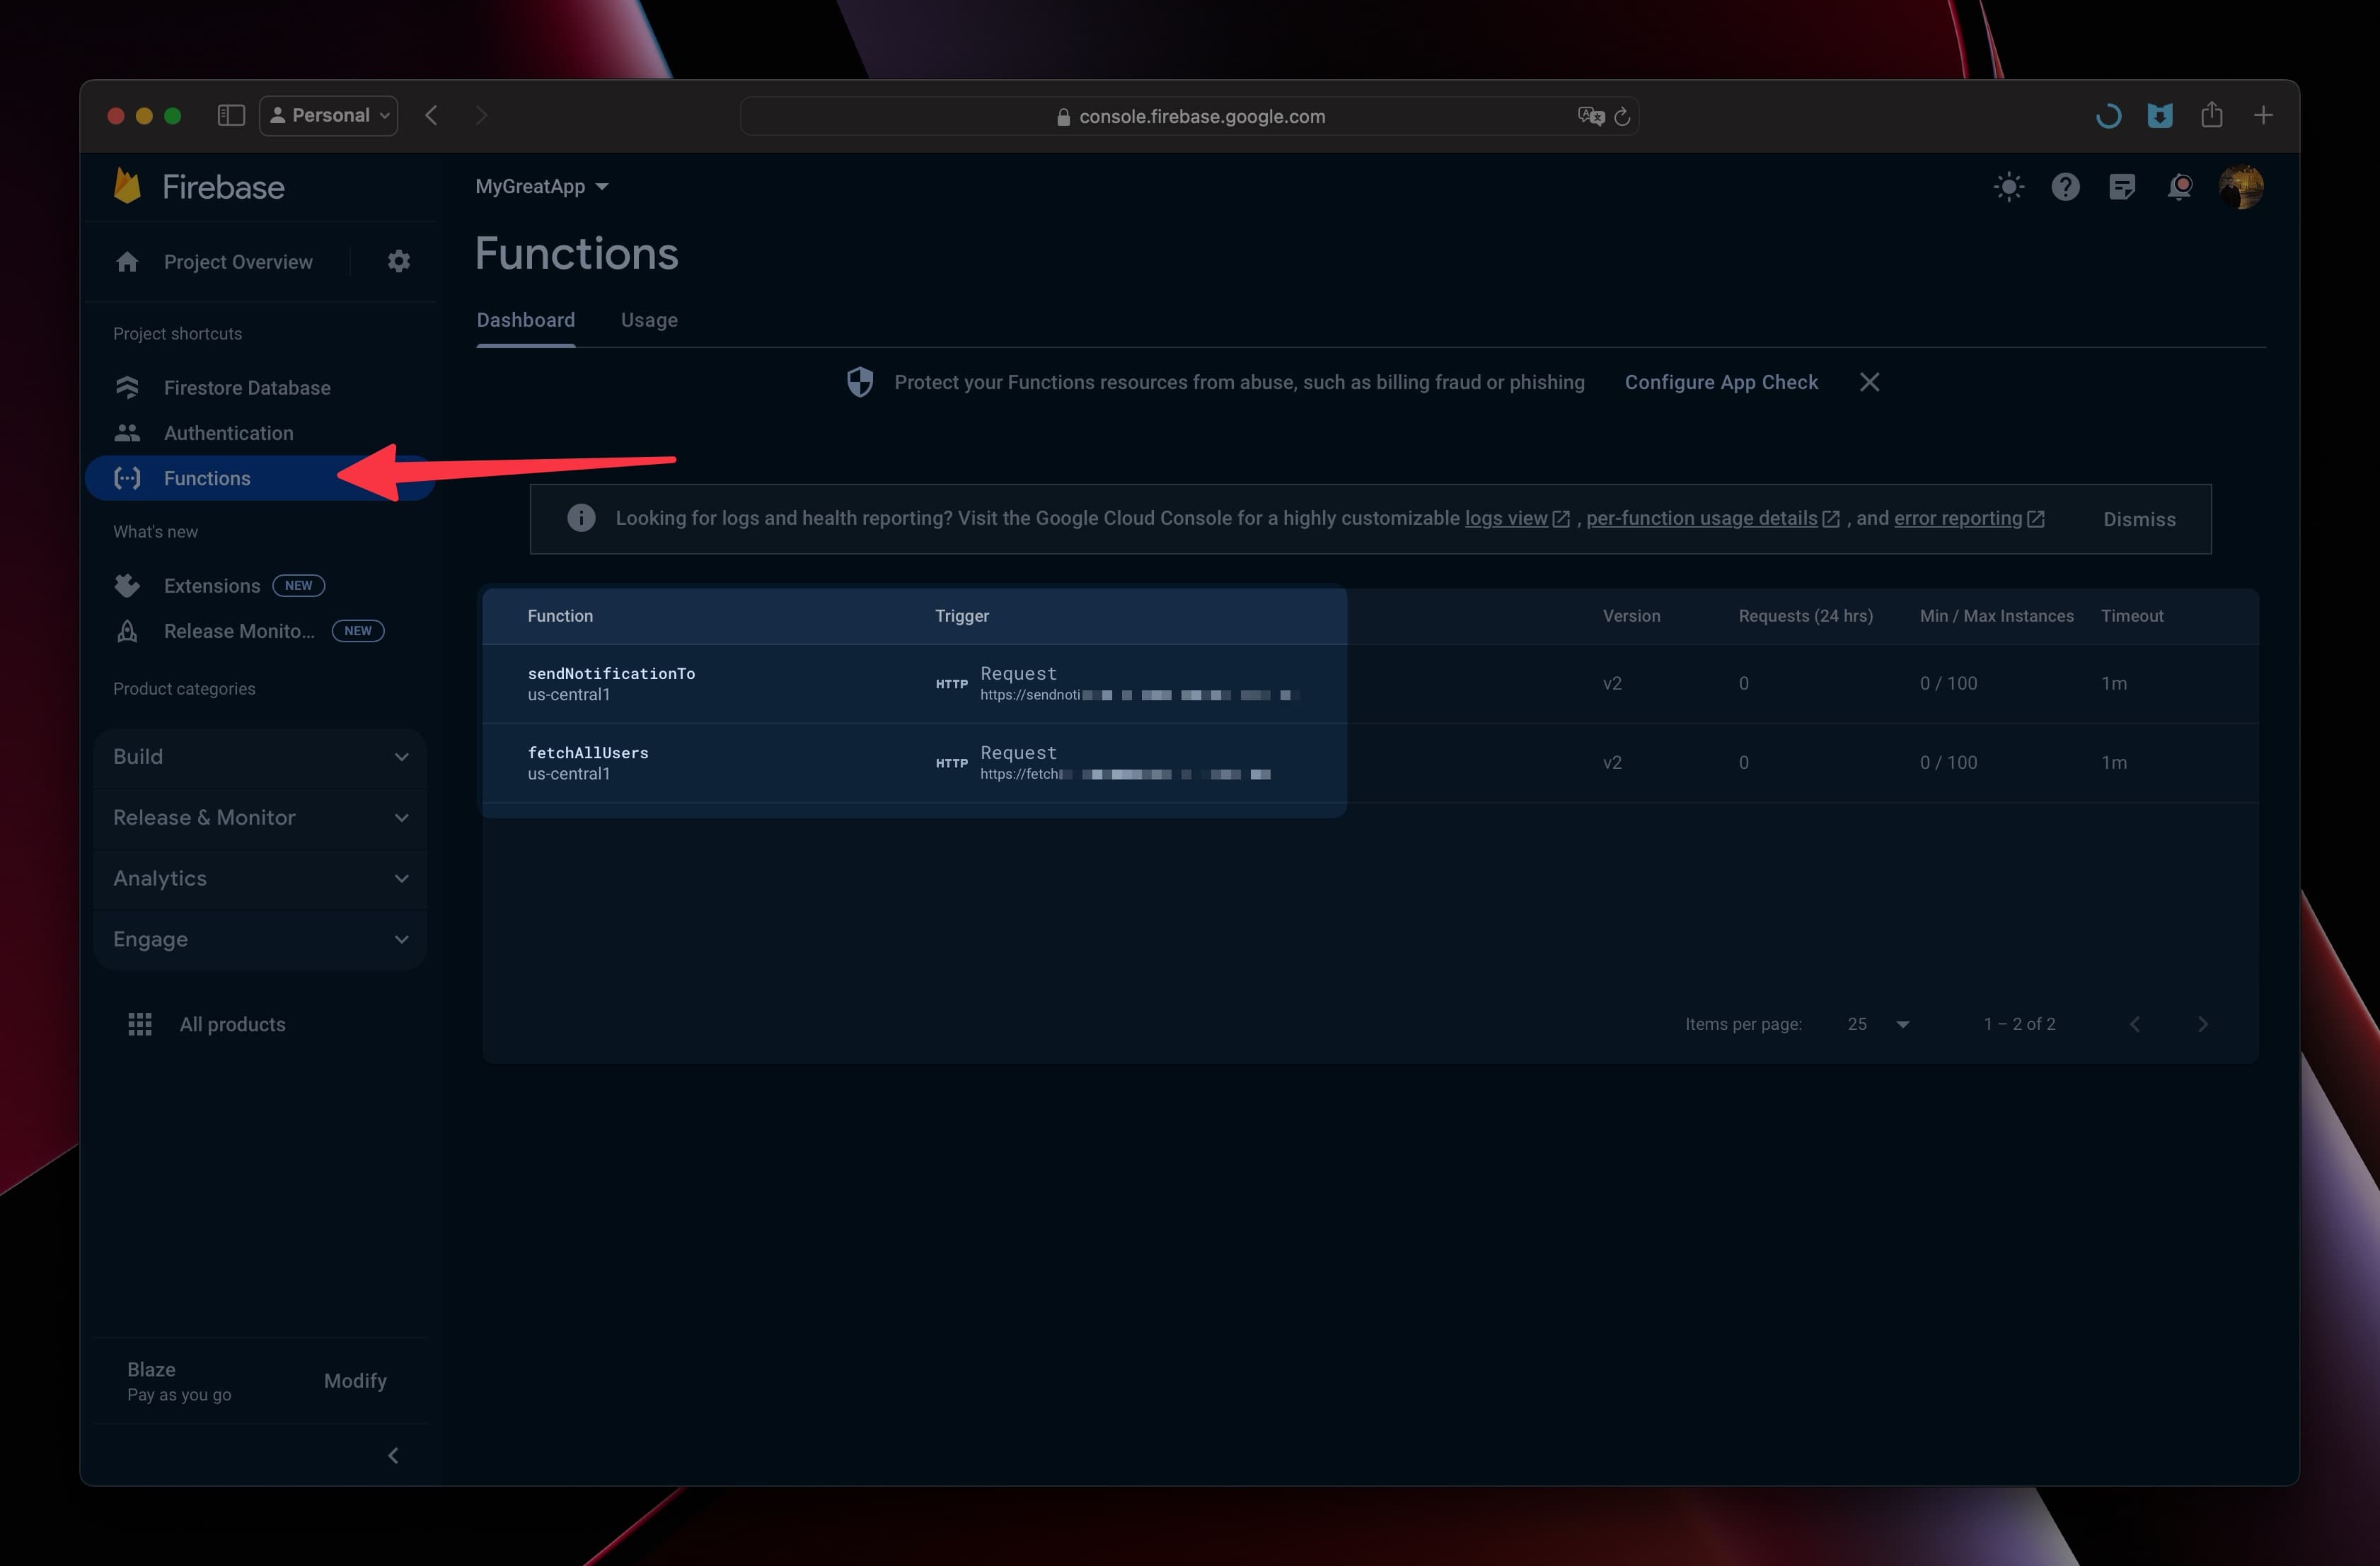Click the user profile avatar icon
Image resolution: width=2380 pixels, height=1566 pixels.
[x=2240, y=187]
